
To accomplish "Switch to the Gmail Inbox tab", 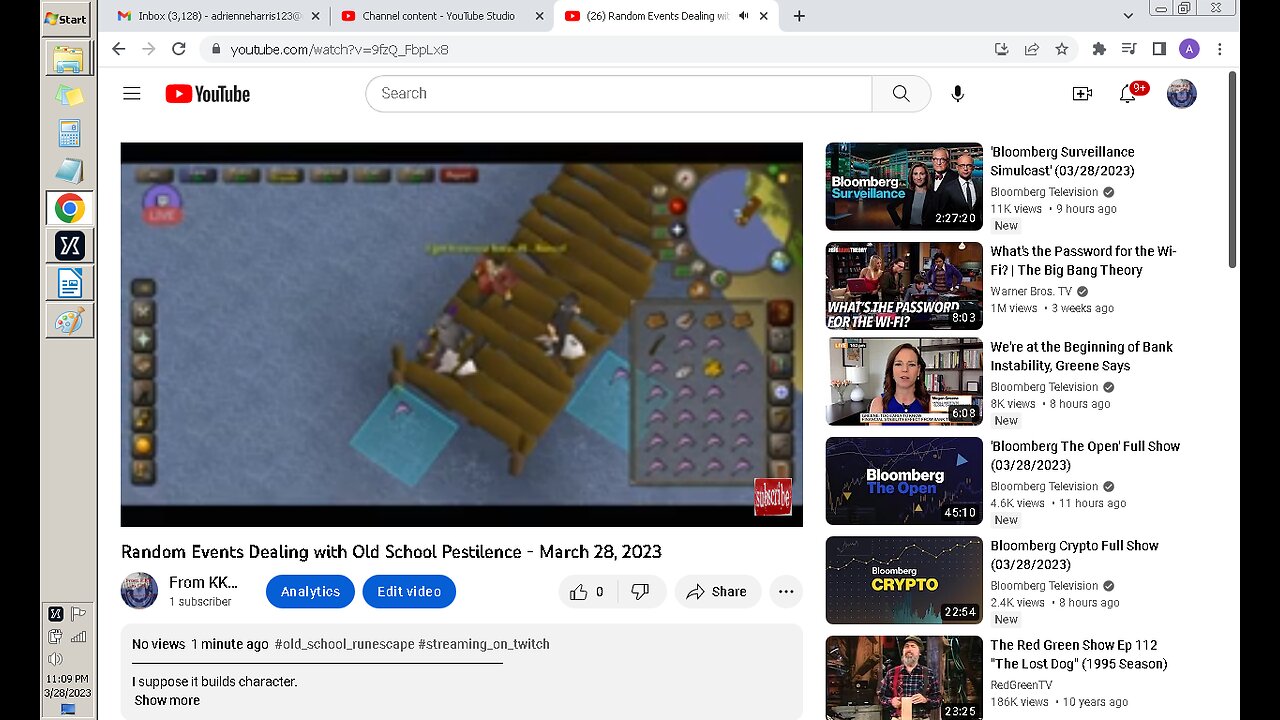I will tap(218, 16).
